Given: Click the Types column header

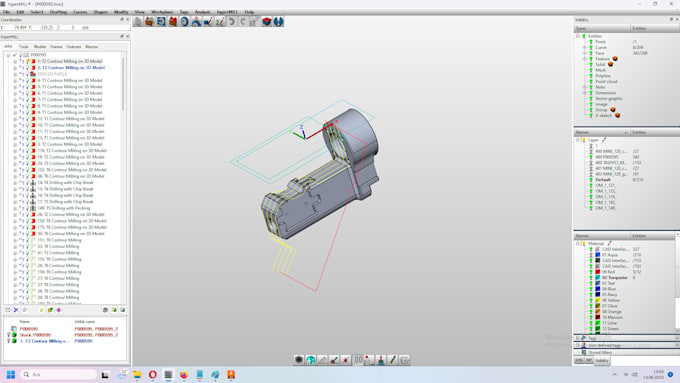Looking at the screenshot, I should 602,29.
